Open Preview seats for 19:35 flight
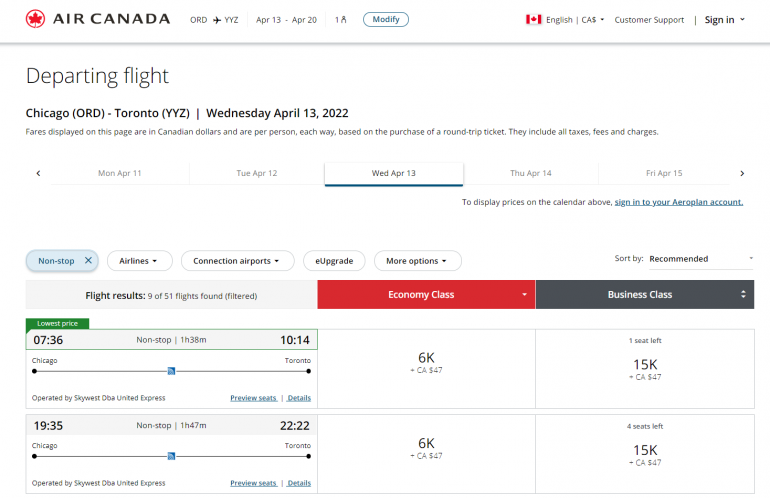Image resolution: width=770 pixels, height=498 pixels. (x=253, y=483)
